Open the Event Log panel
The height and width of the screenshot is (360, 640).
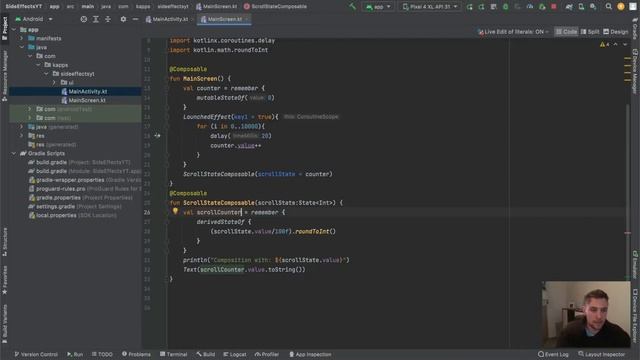[x=553, y=354]
